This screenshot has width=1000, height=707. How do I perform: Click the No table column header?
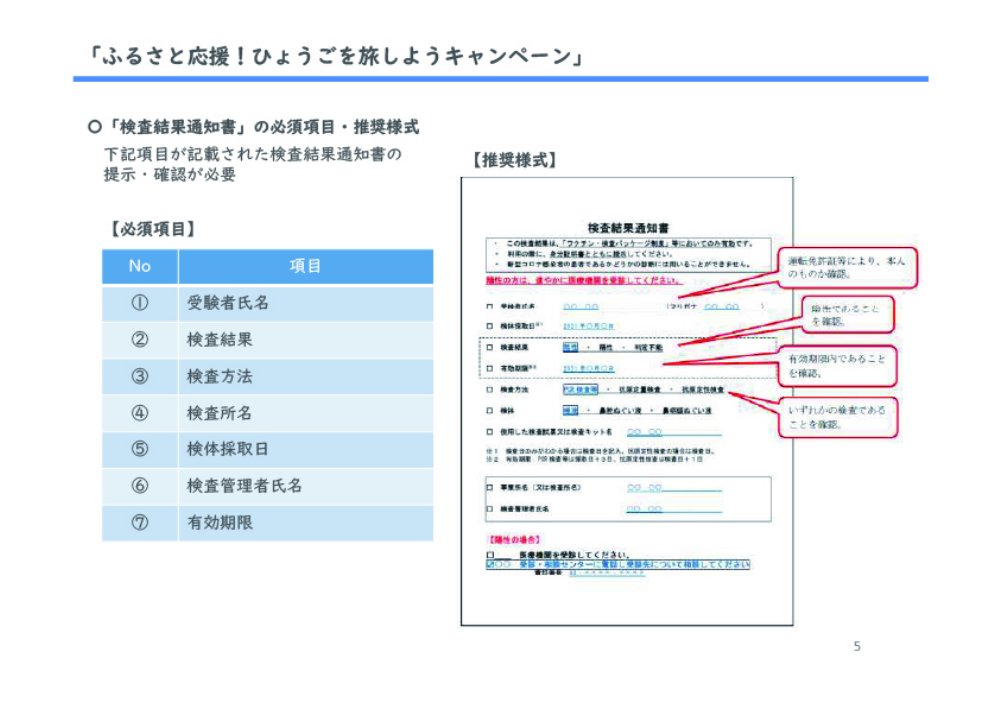click(x=140, y=266)
